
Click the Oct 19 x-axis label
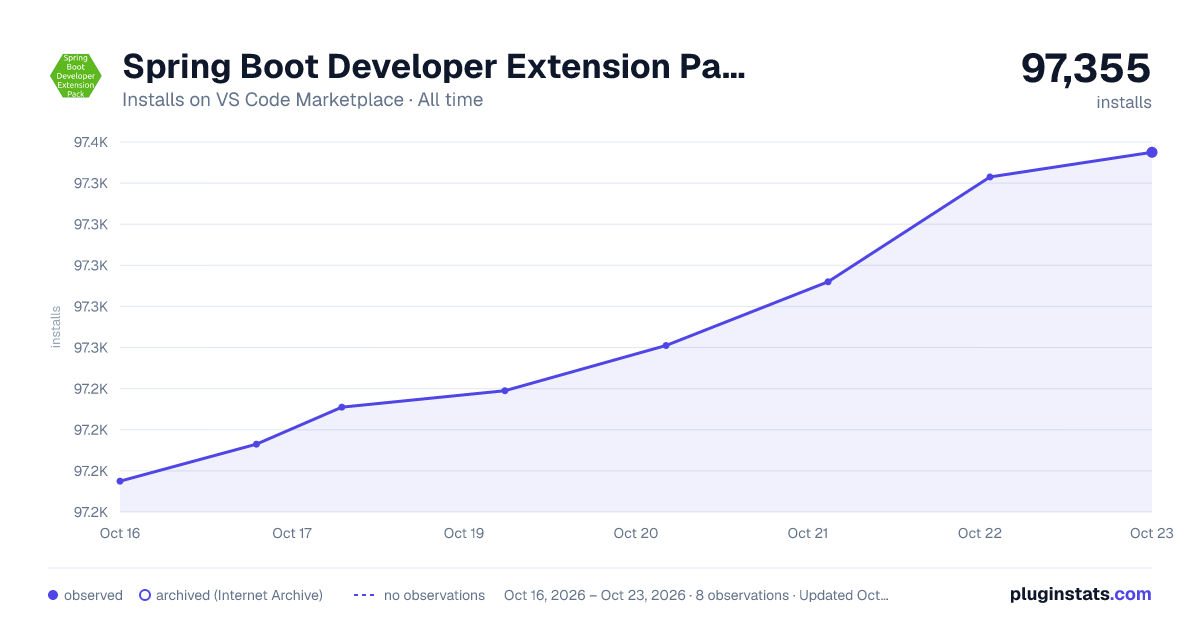point(464,533)
